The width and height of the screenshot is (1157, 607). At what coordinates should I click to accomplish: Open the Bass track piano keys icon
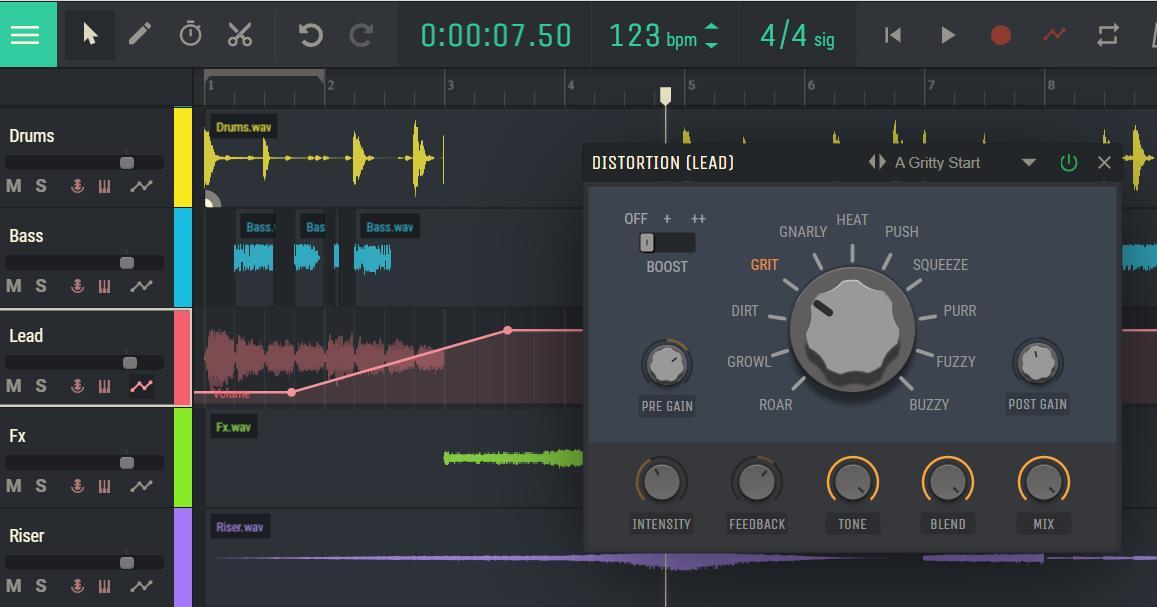(105, 285)
